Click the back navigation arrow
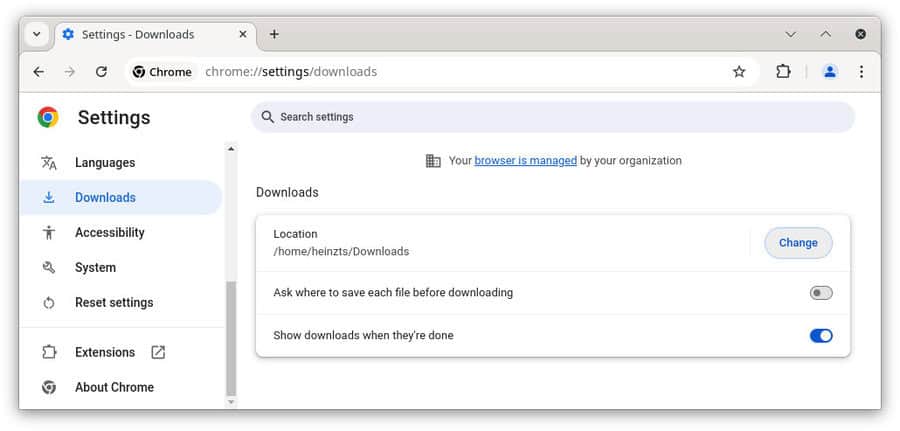This screenshot has width=900, height=431. tap(38, 72)
